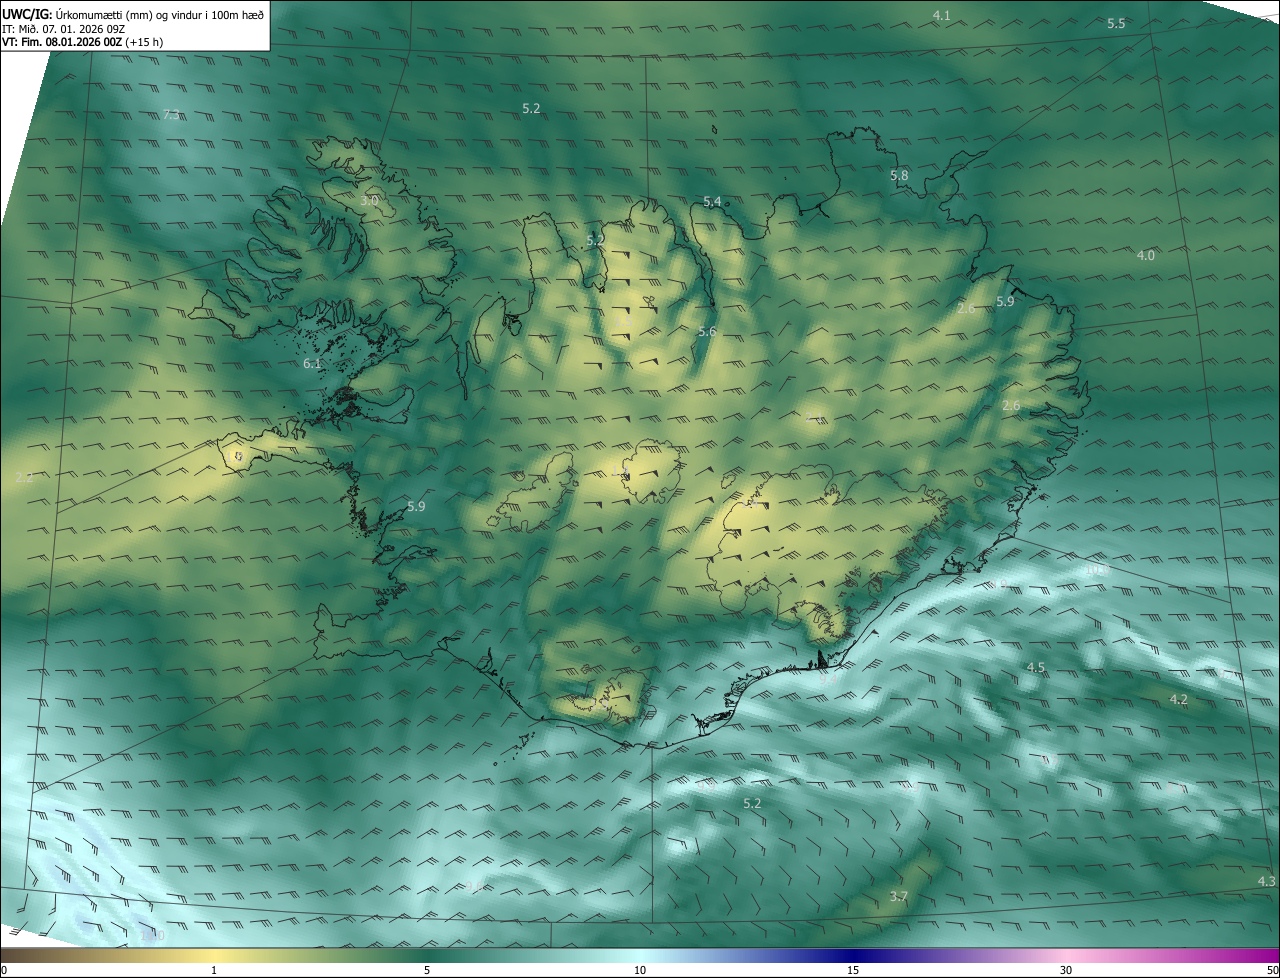Screen dimensions: 1280x978
Task: Click the '5.9' value on the northeast coast
Action: tap(1005, 301)
